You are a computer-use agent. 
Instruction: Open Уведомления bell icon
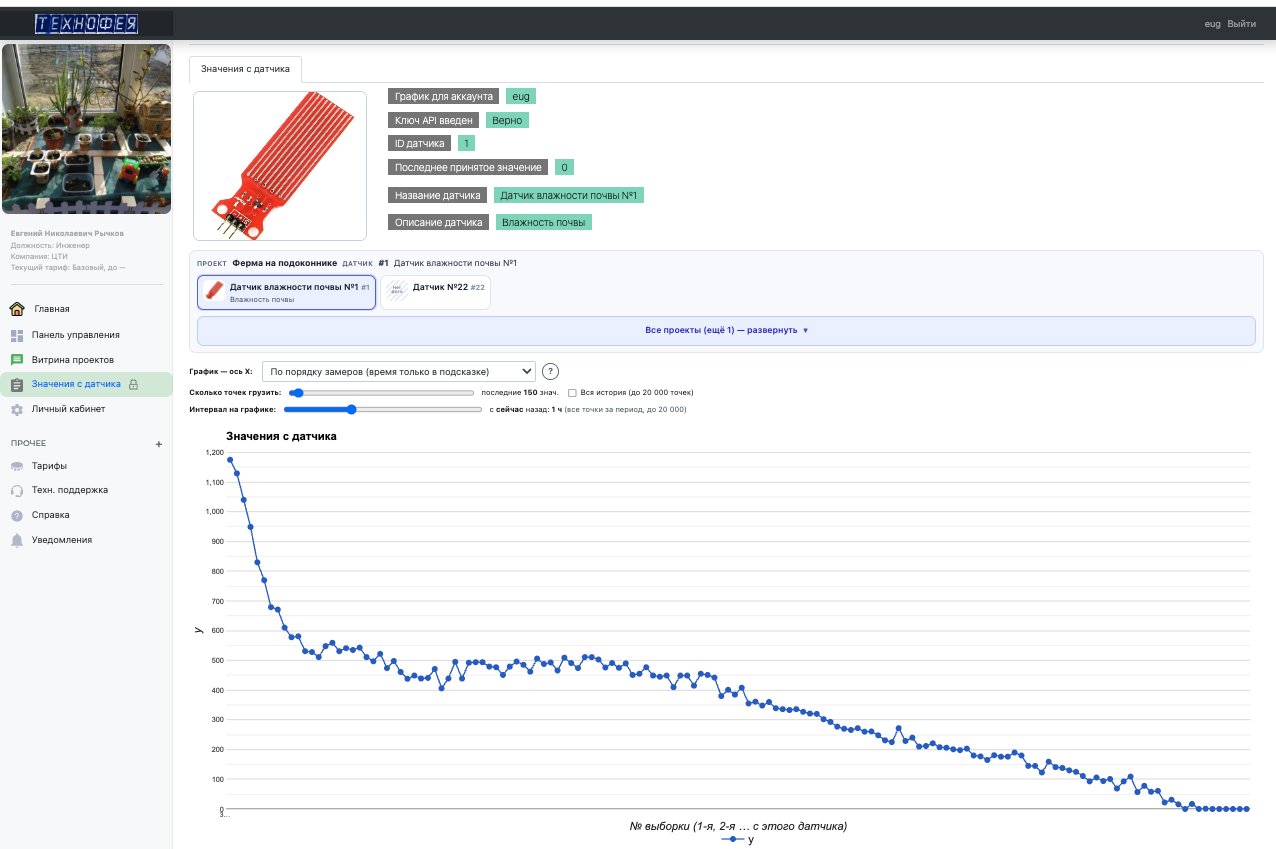click(17, 540)
